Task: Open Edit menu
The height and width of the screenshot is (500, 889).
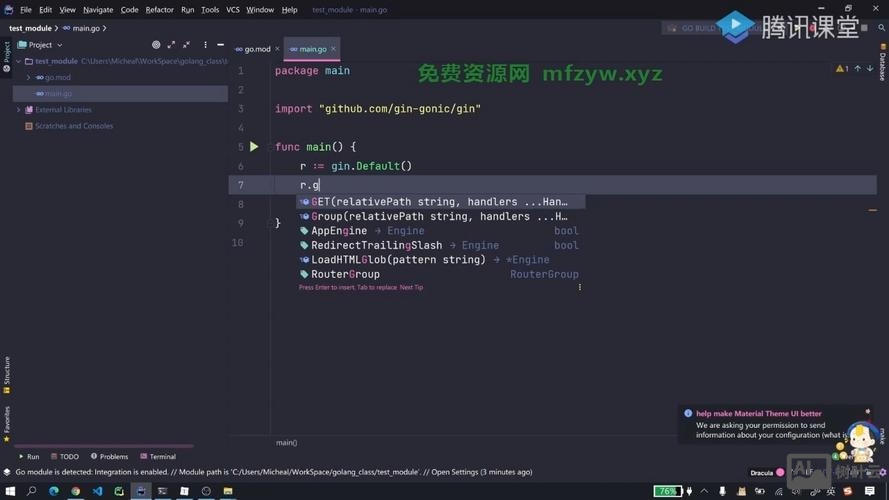Action: tap(45, 10)
